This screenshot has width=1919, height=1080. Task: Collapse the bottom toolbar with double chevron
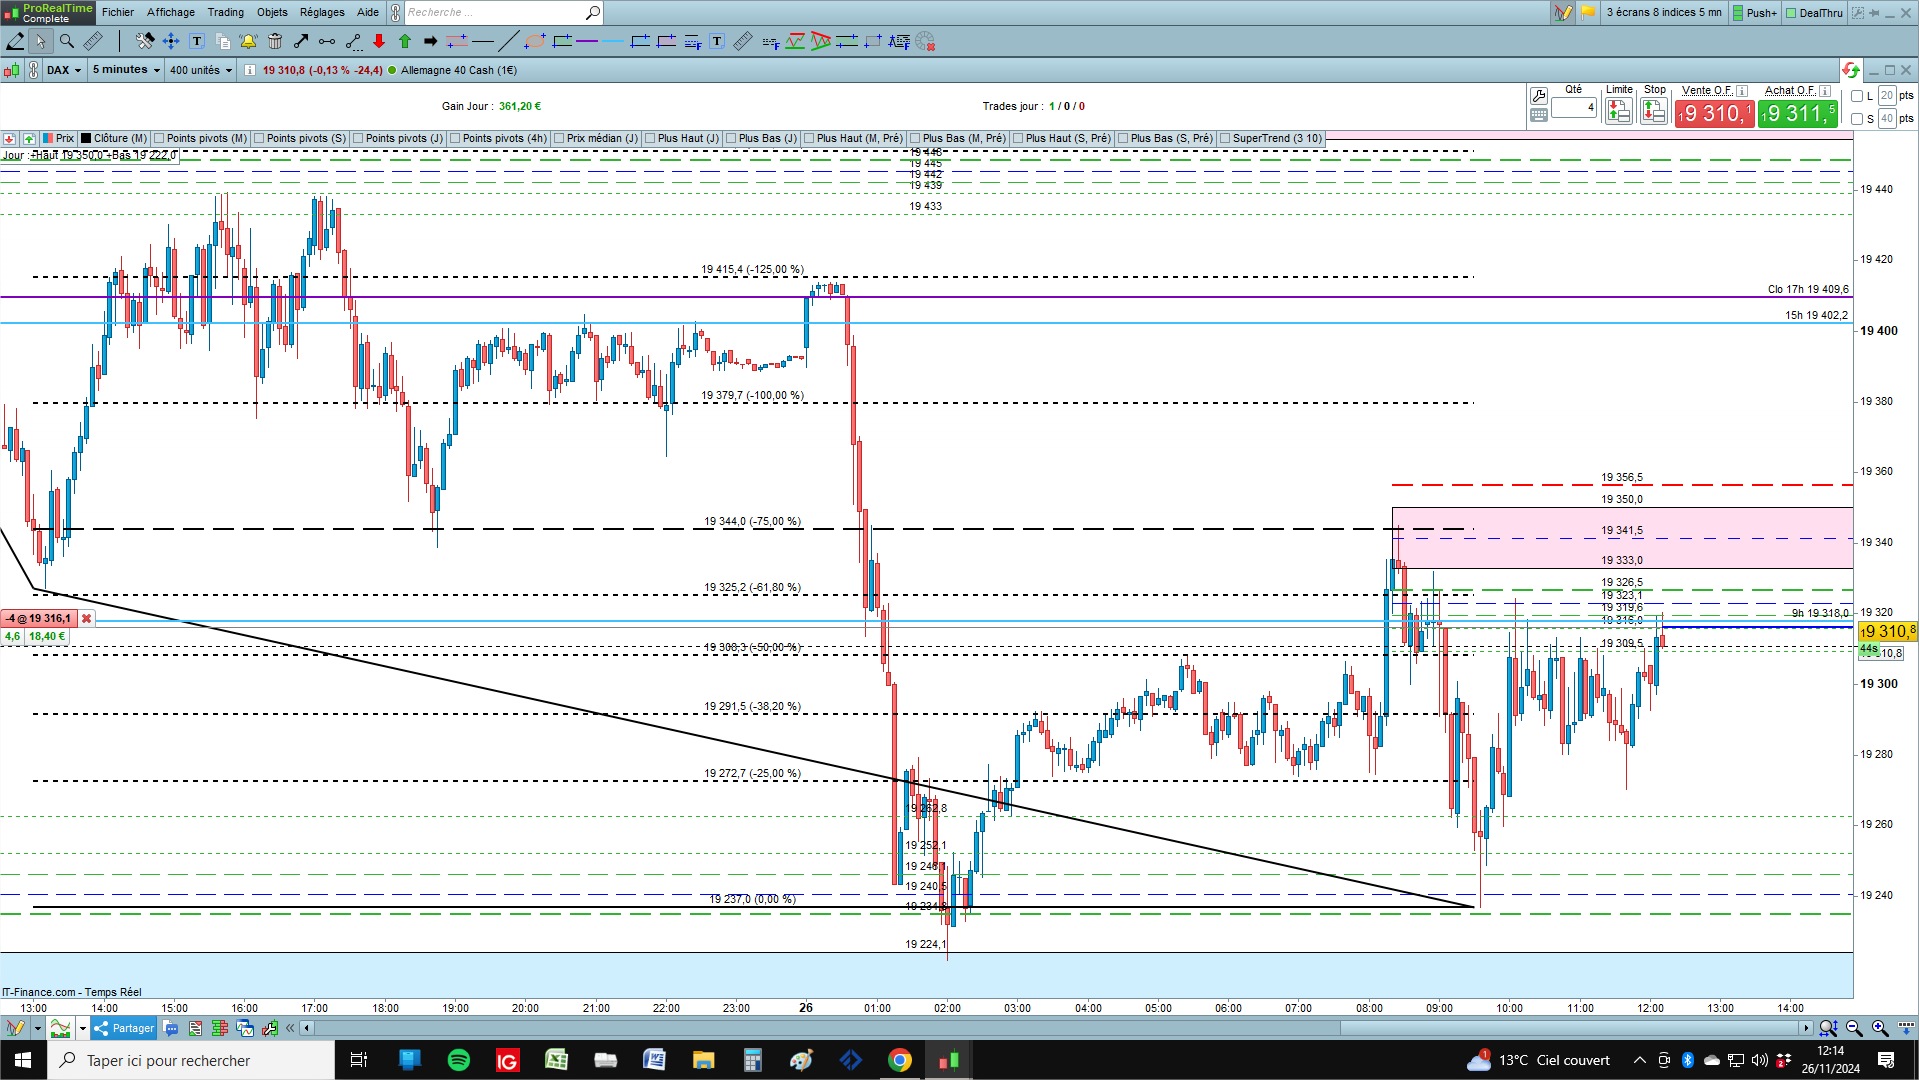pos(290,1028)
